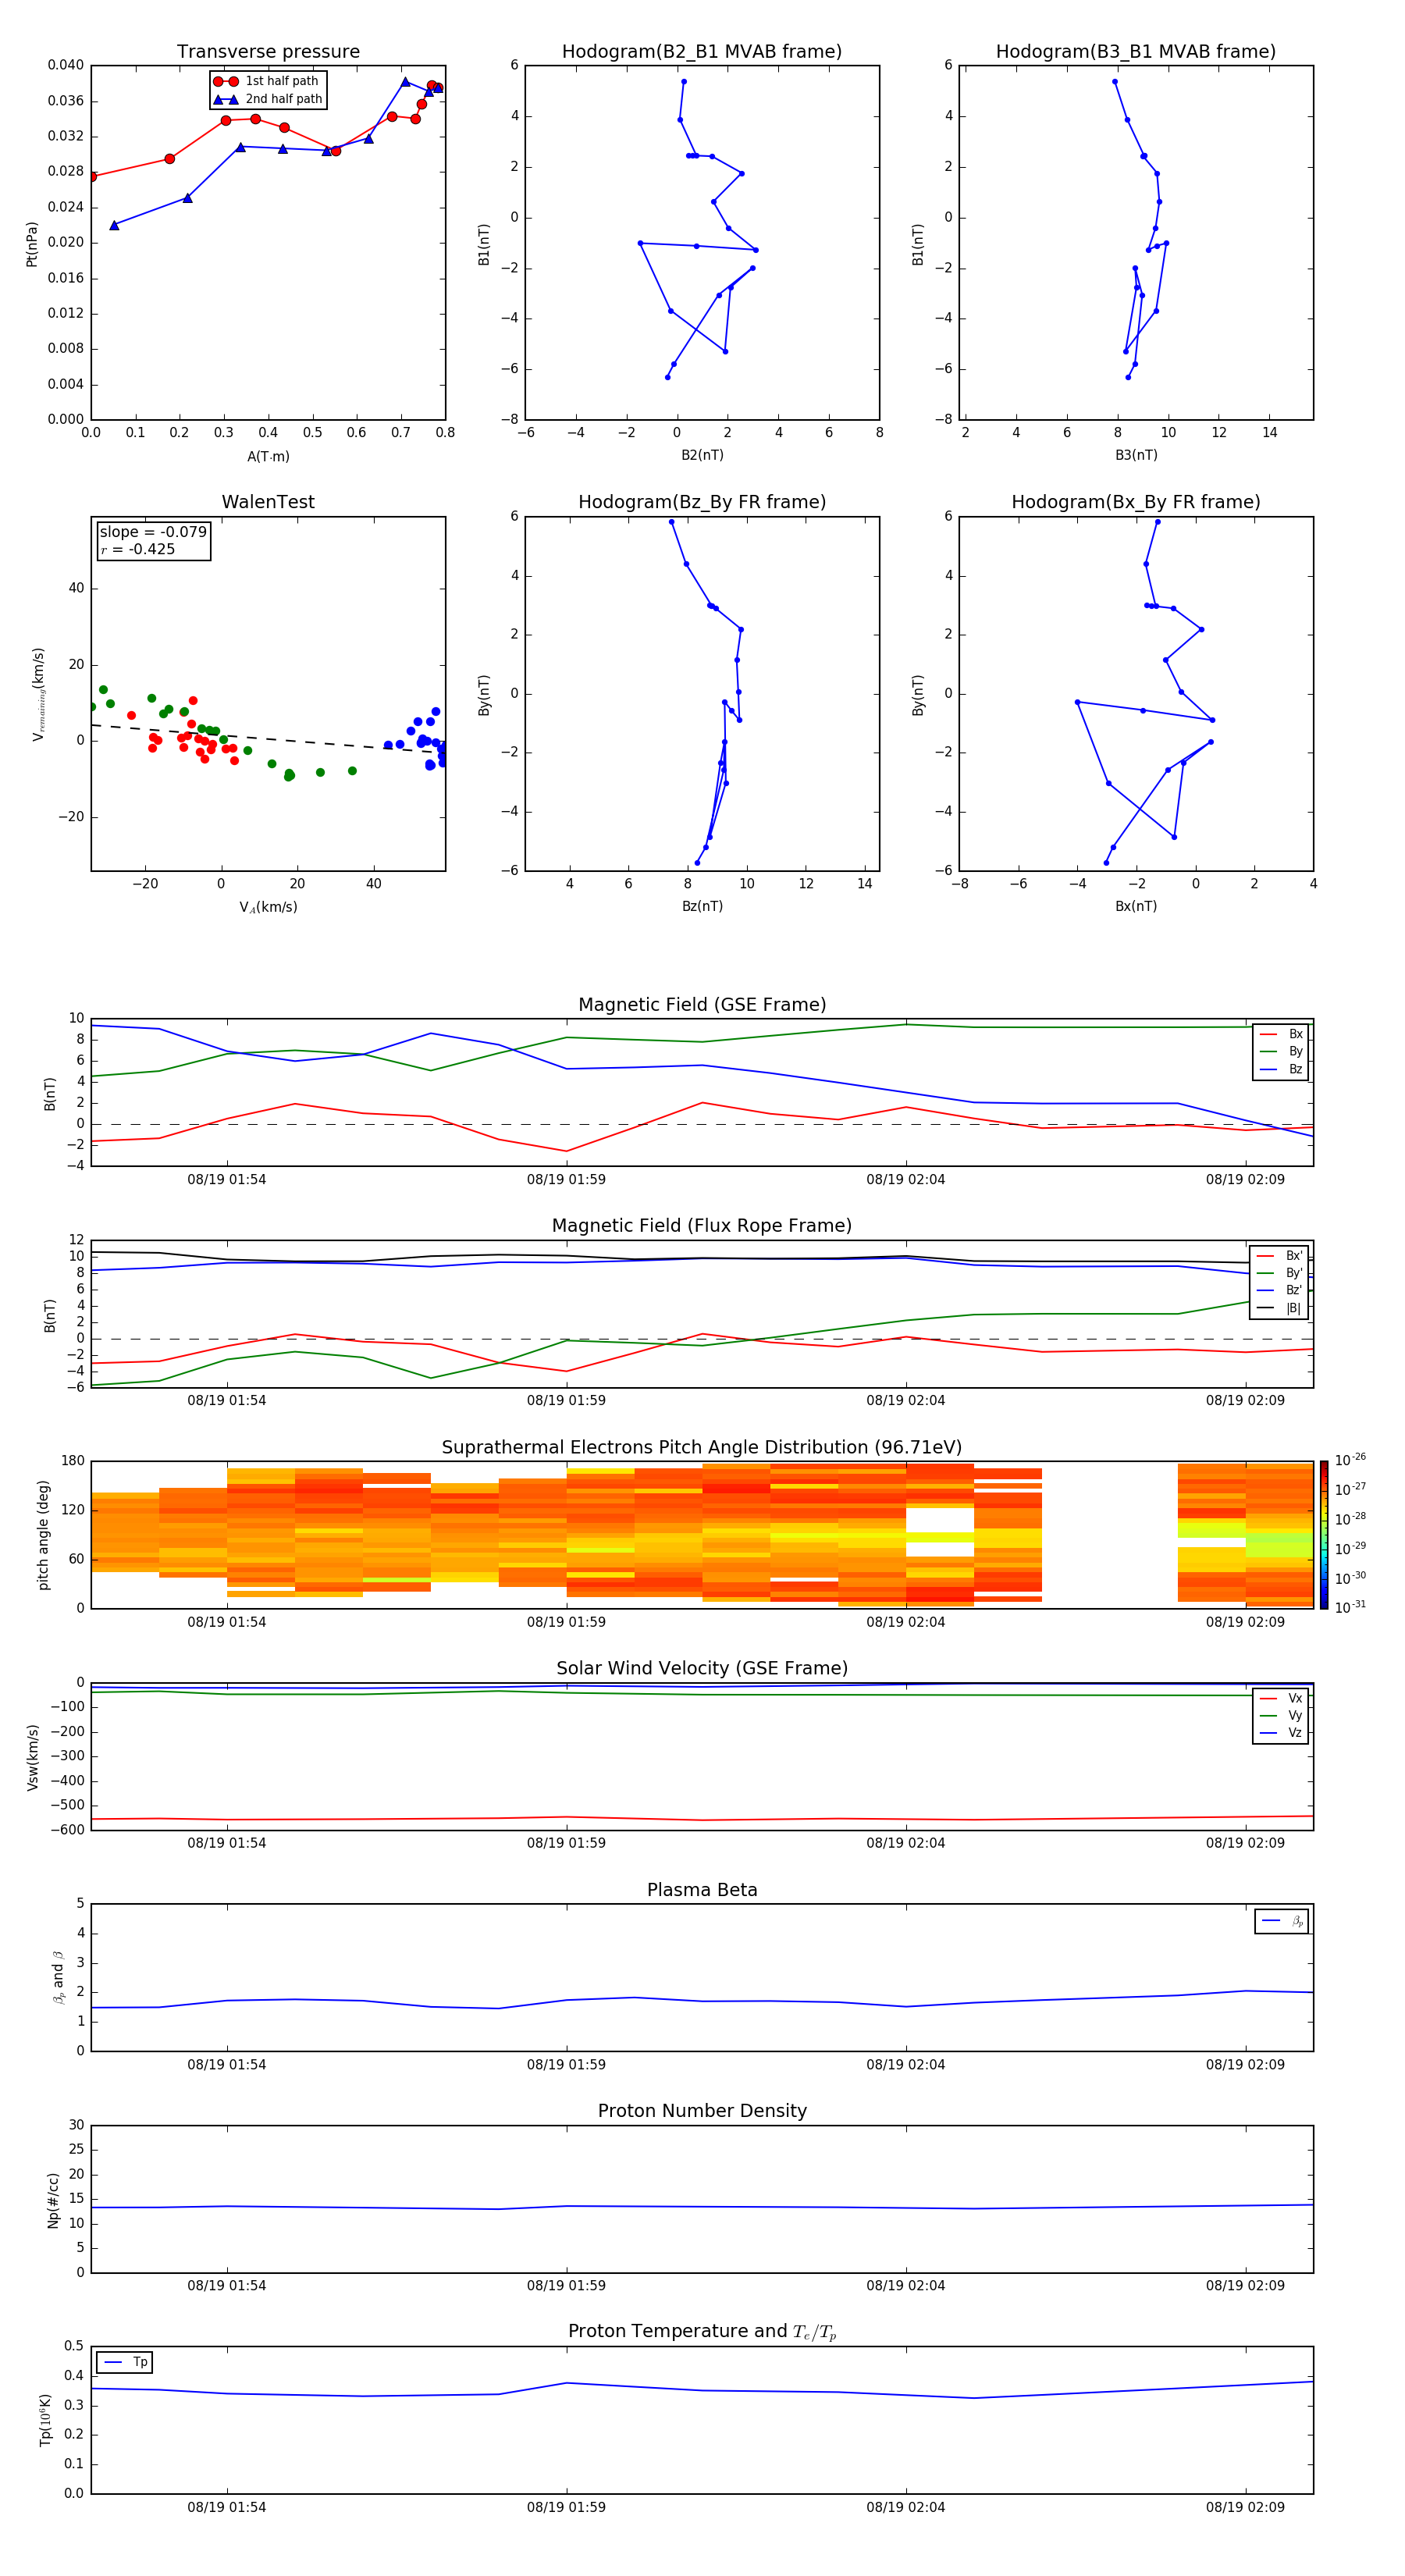Click 'Vz' in solar wind velocity legend
The height and width of the screenshot is (2576, 1405).
1281,1733
